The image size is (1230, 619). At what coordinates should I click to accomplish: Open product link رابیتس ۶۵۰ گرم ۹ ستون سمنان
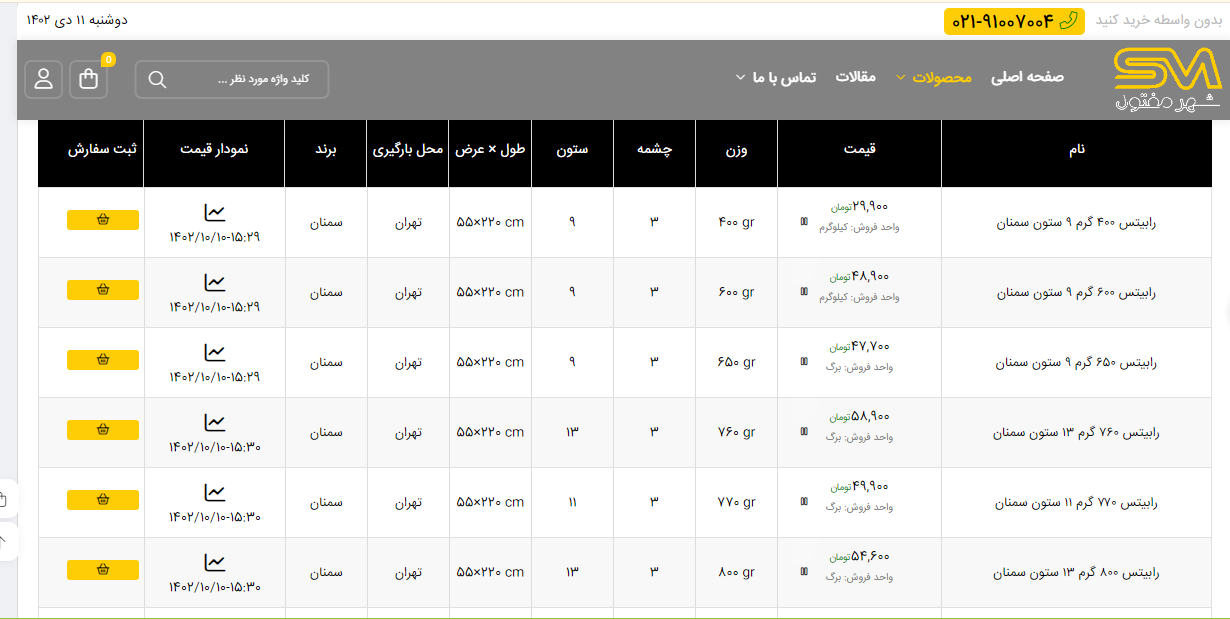click(1075, 363)
